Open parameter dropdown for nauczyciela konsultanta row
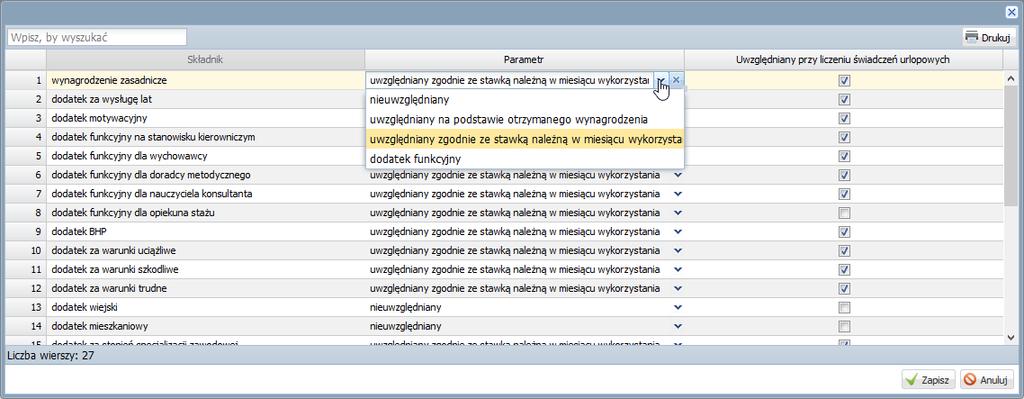 pyautogui.click(x=677, y=194)
